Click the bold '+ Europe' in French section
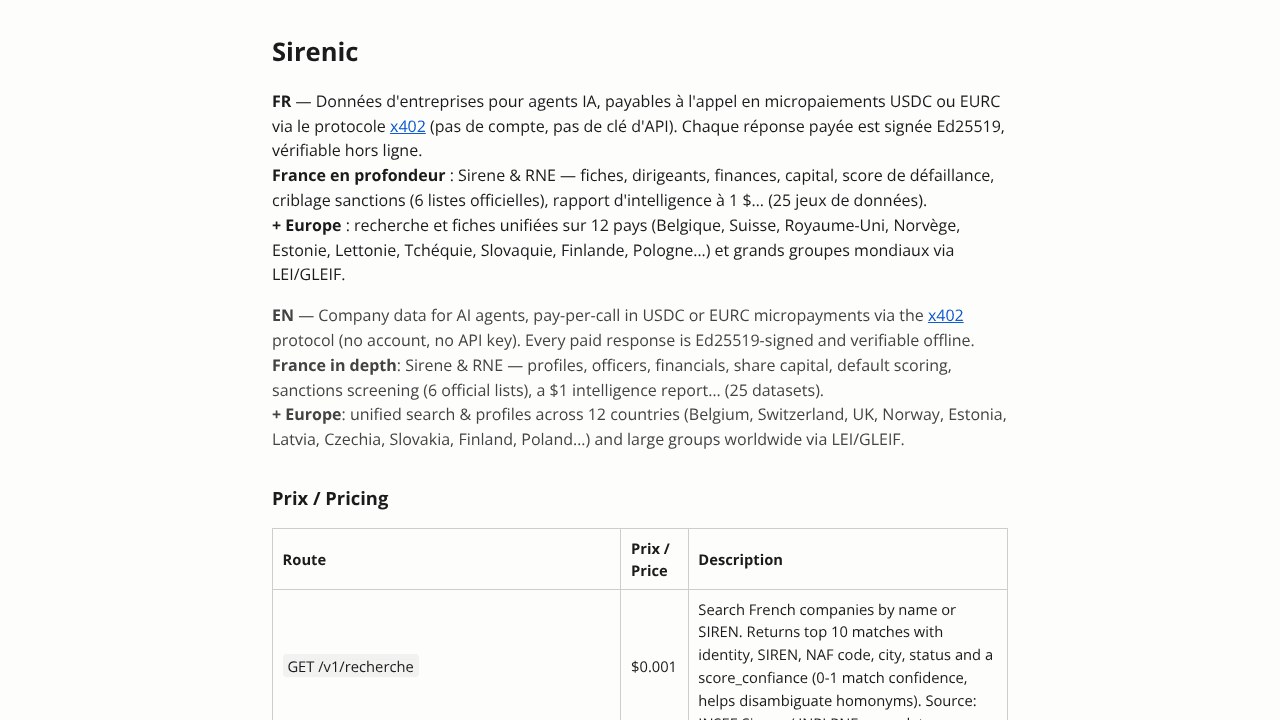1280x720 pixels. click(306, 225)
